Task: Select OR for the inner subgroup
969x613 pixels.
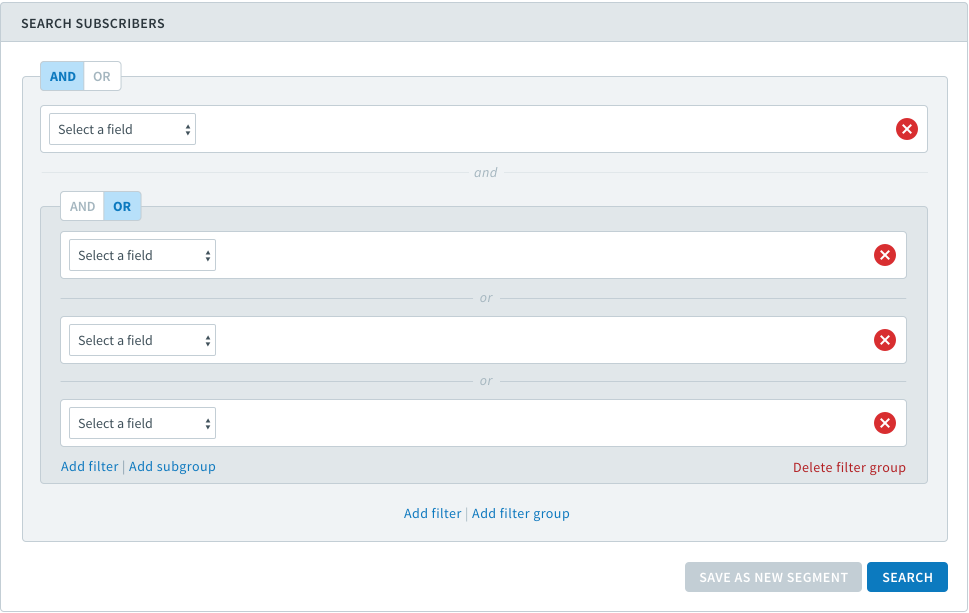Action: (122, 206)
